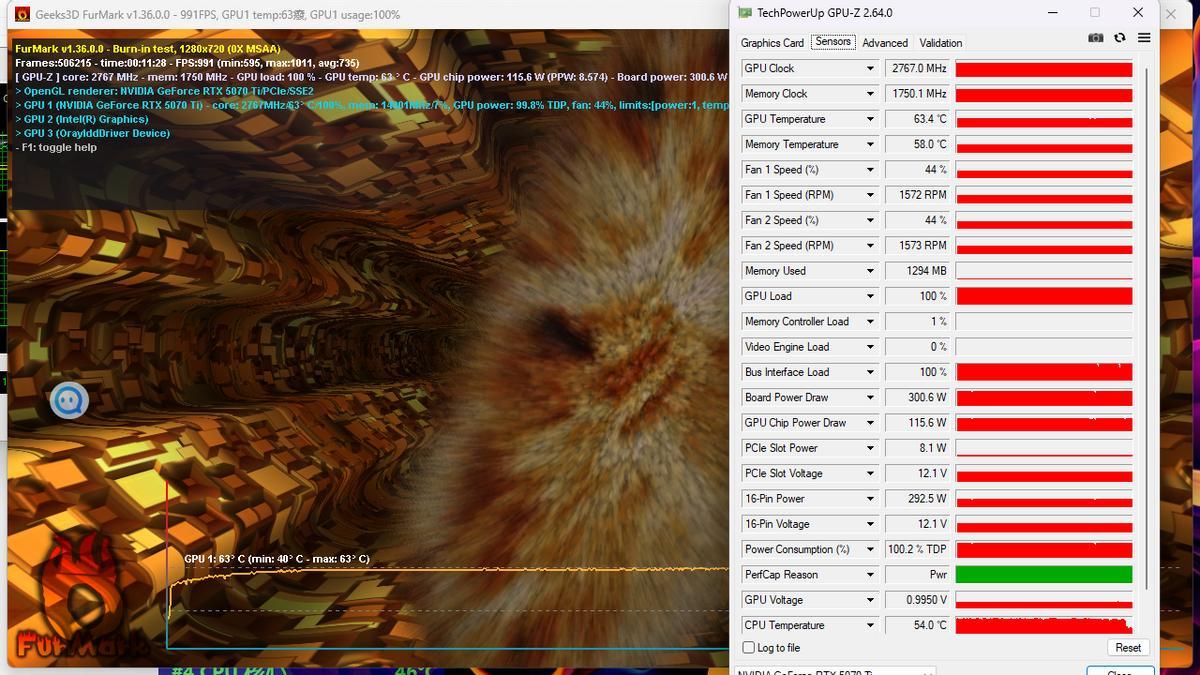The width and height of the screenshot is (1200, 675).
Task: Open the 16-Pin Voltage dropdown
Action: click(870, 525)
